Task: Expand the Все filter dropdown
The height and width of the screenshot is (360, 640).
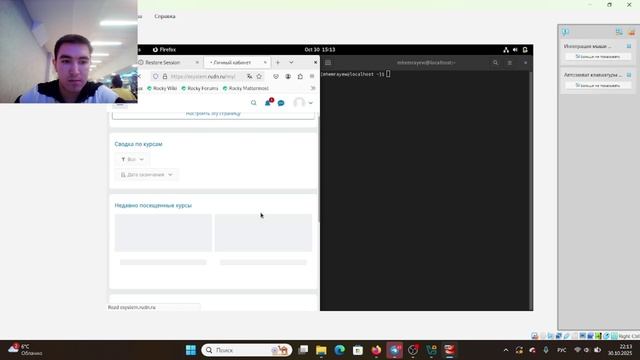Action: pos(132,159)
